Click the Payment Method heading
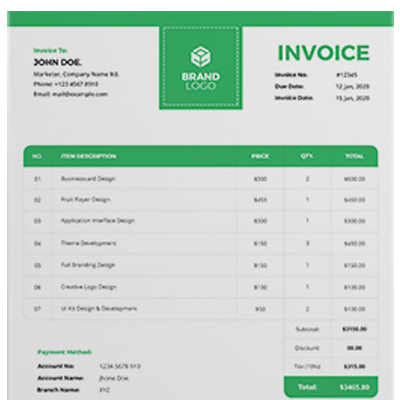The width and height of the screenshot is (400, 400). [64, 352]
